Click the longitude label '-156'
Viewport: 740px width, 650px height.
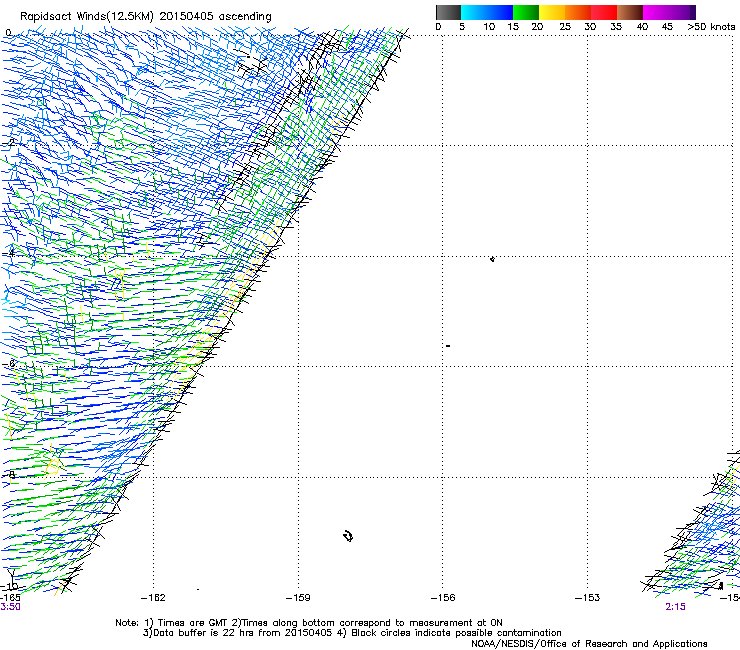click(x=443, y=598)
